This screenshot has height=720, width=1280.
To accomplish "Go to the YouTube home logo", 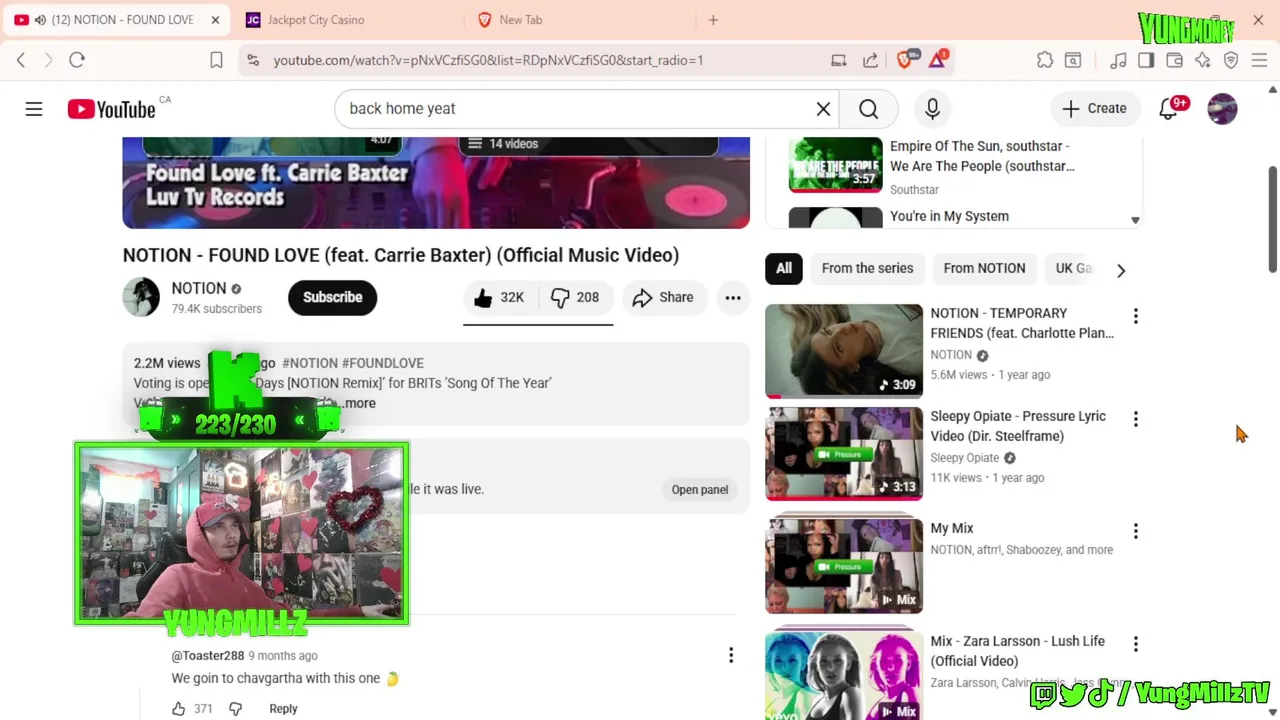I will [x=111, y=109].
